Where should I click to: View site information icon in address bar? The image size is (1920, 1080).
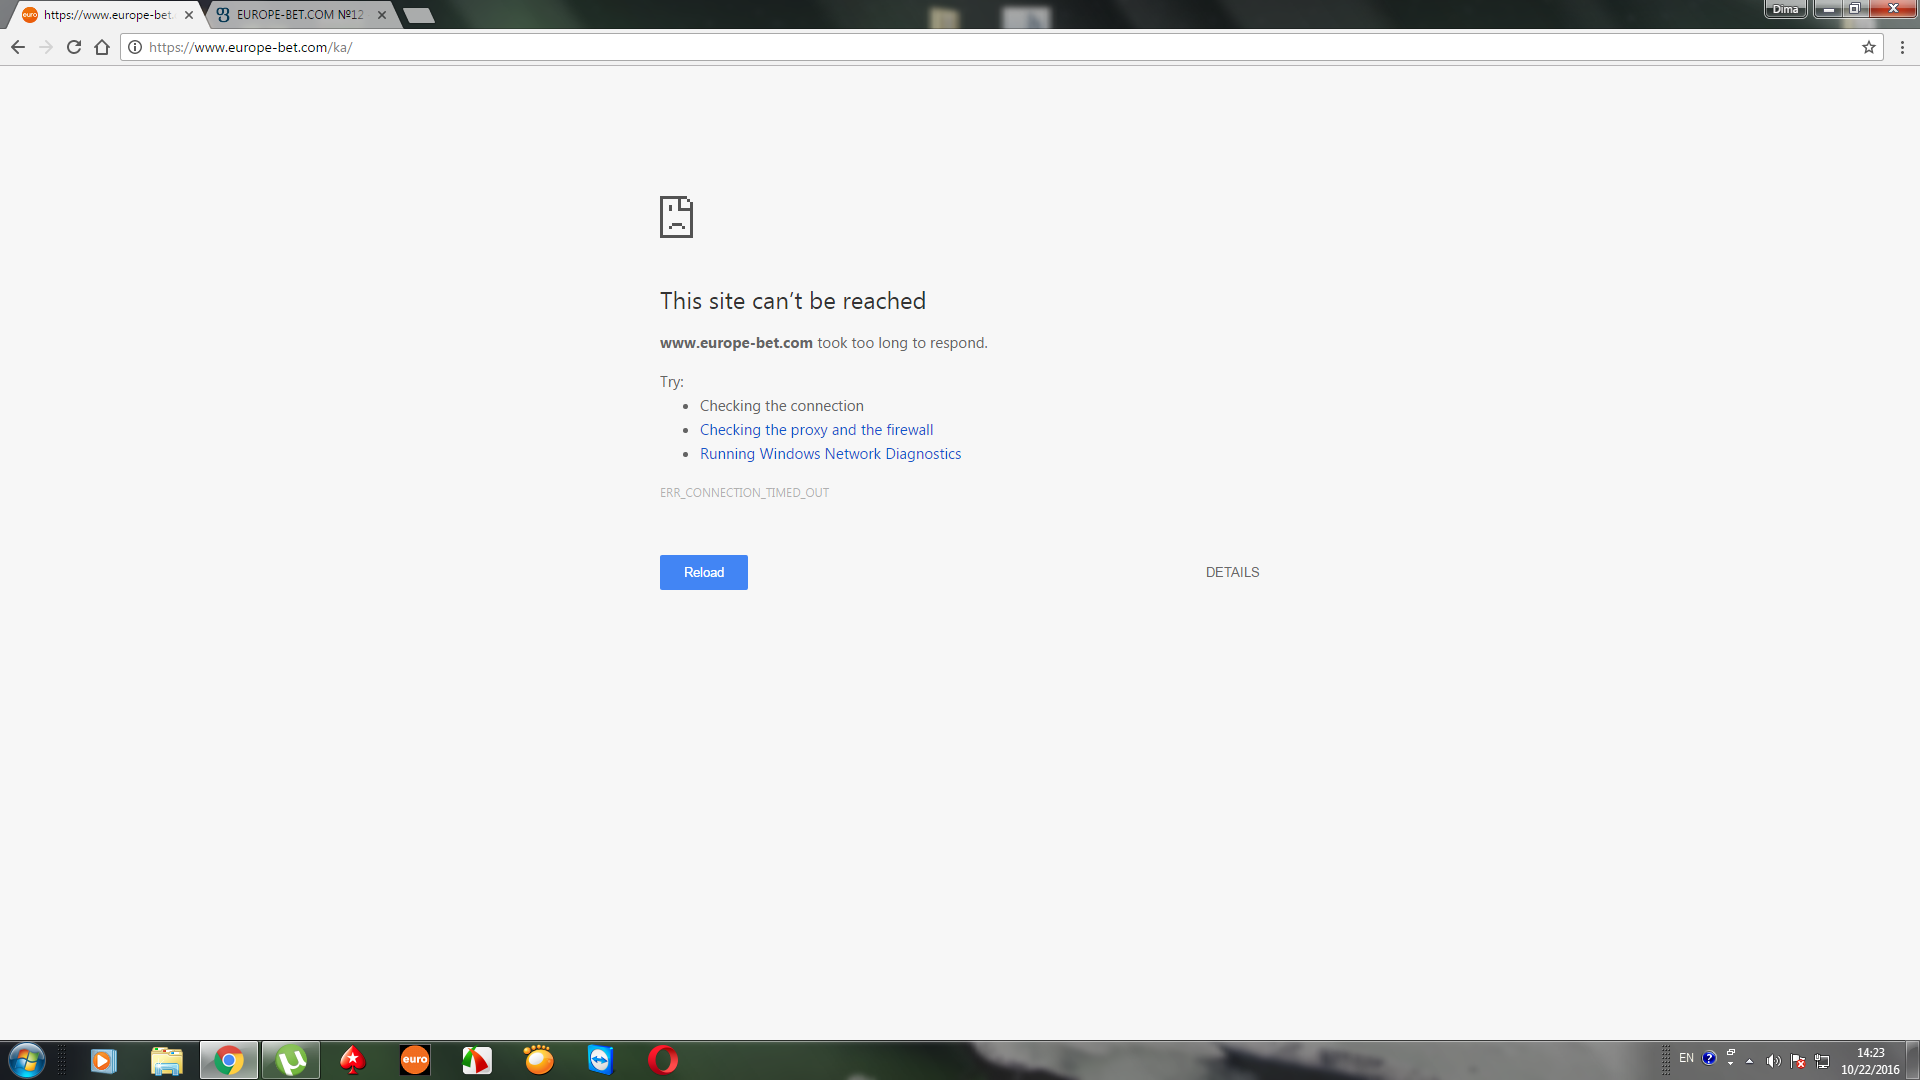135,47
